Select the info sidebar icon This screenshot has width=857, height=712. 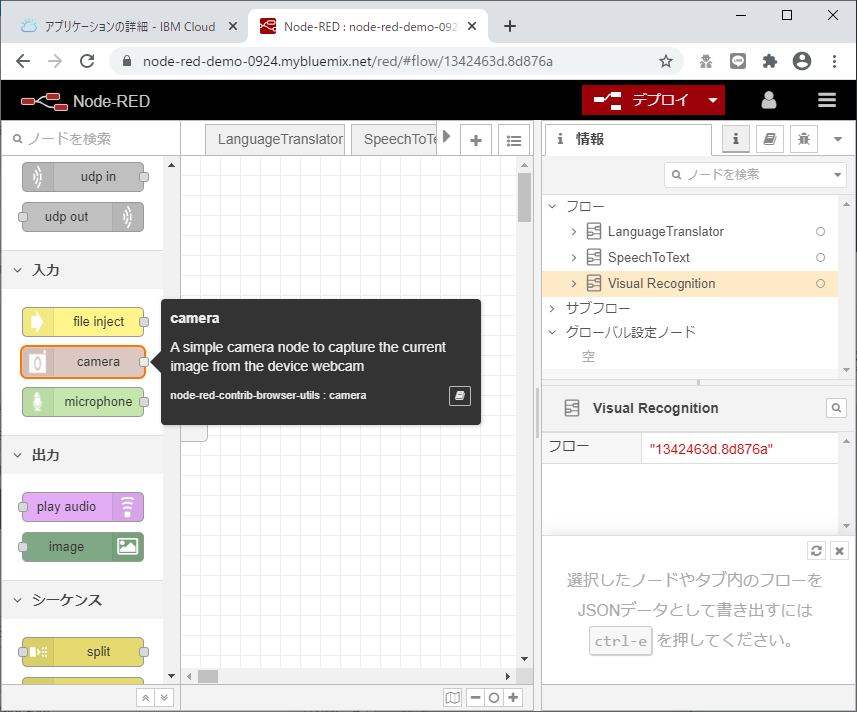point(735,139)
